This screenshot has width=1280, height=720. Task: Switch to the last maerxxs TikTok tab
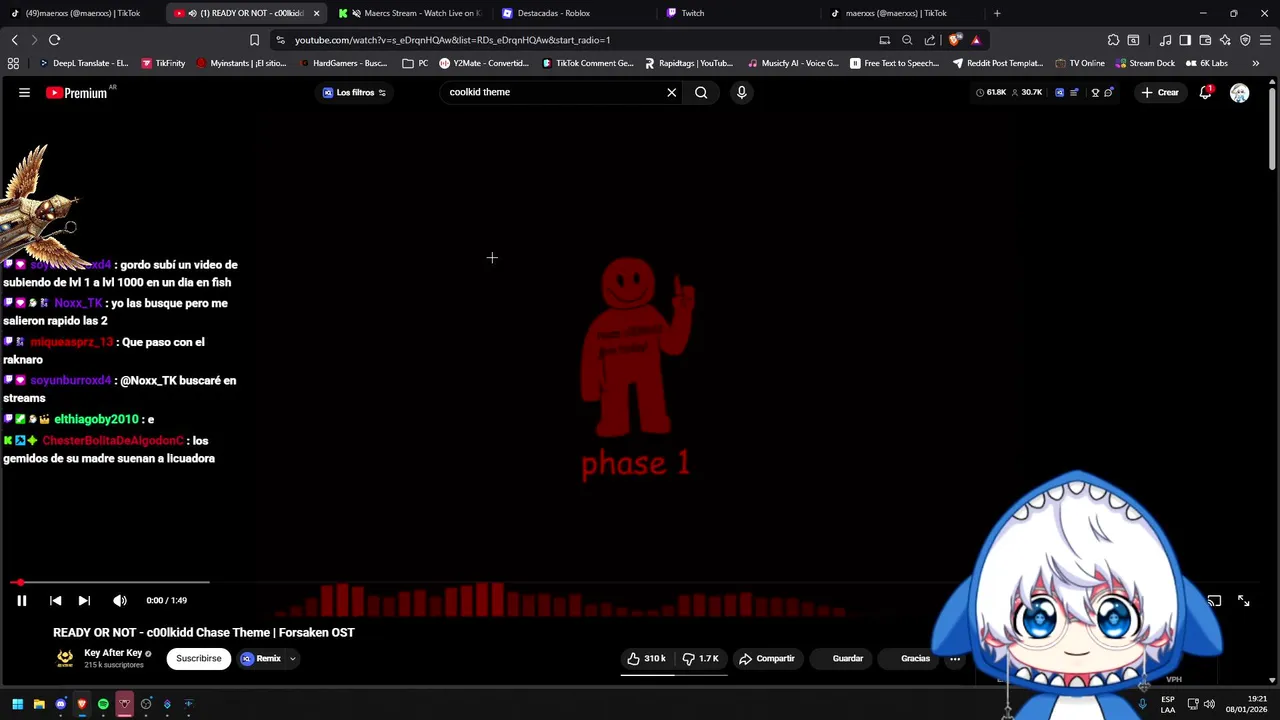[x=900, y=13]
